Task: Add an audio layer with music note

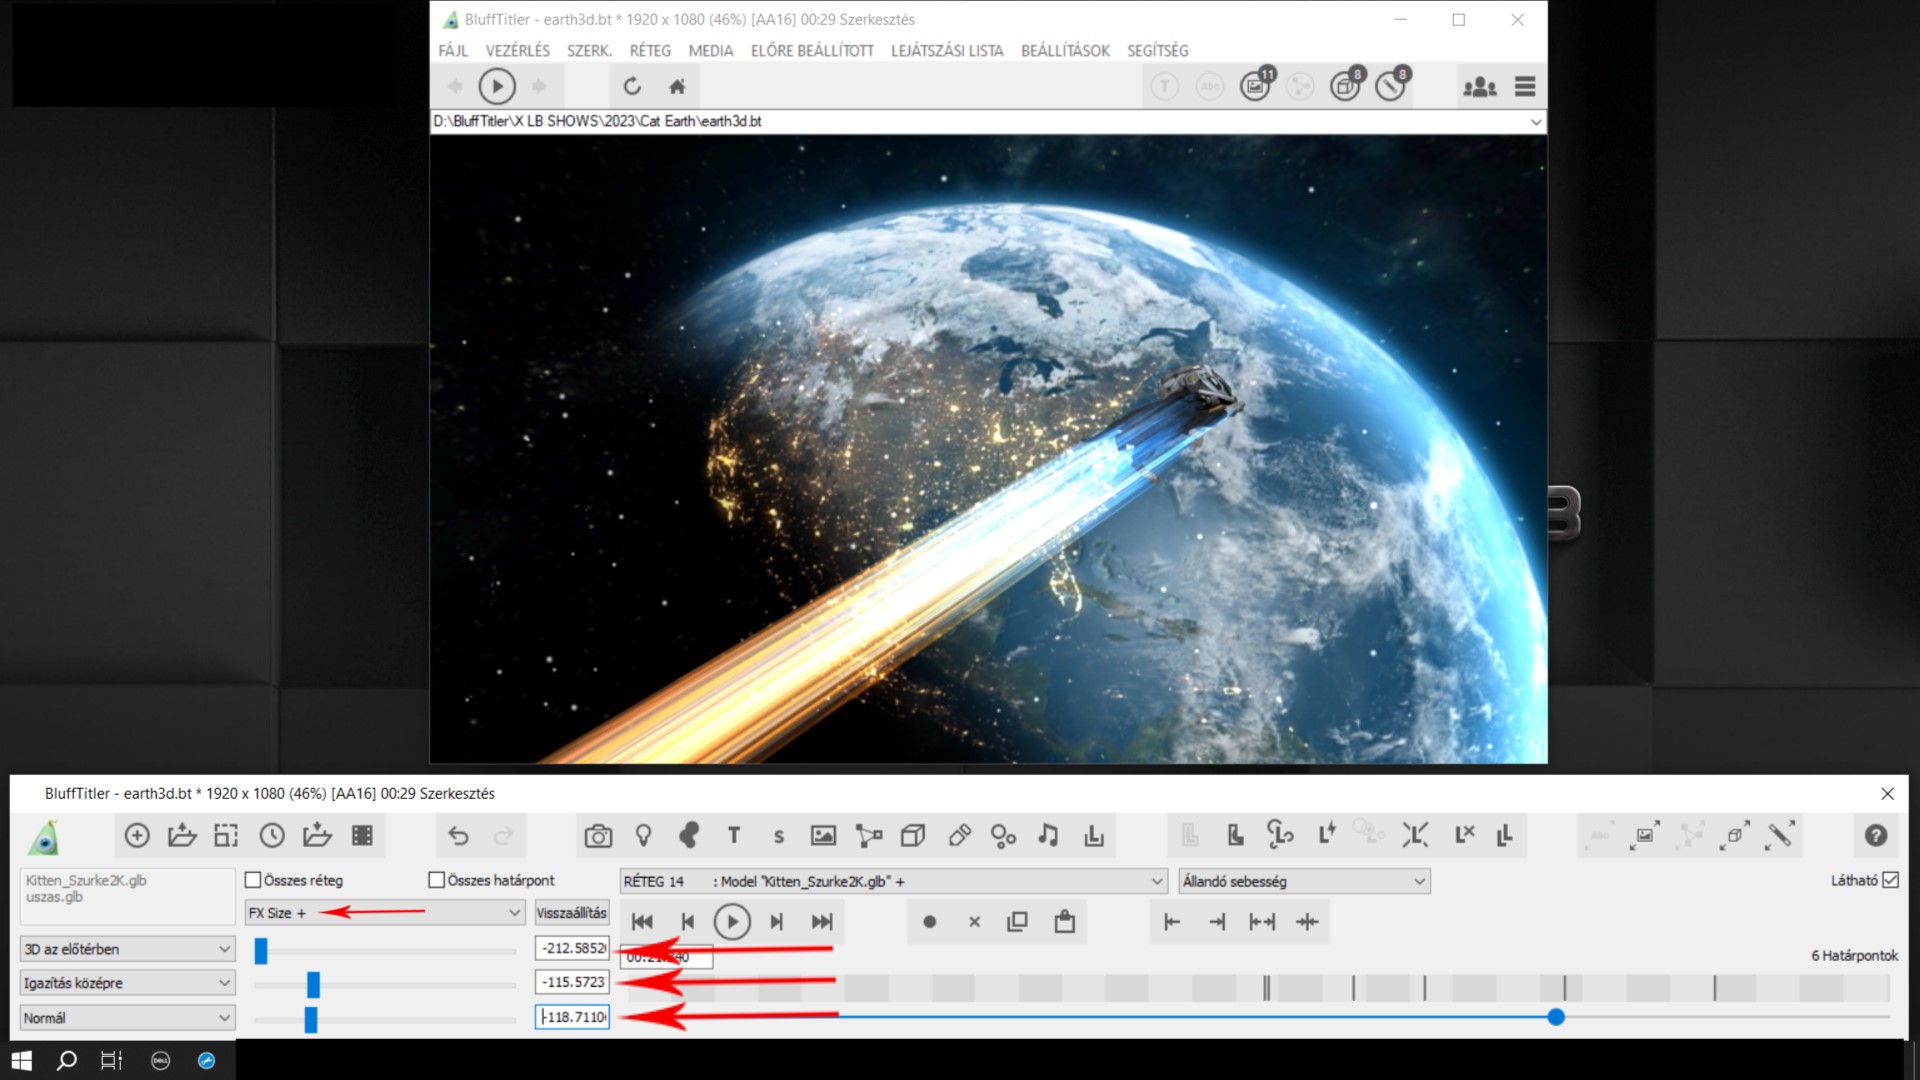Action: tap(1048, 836)
